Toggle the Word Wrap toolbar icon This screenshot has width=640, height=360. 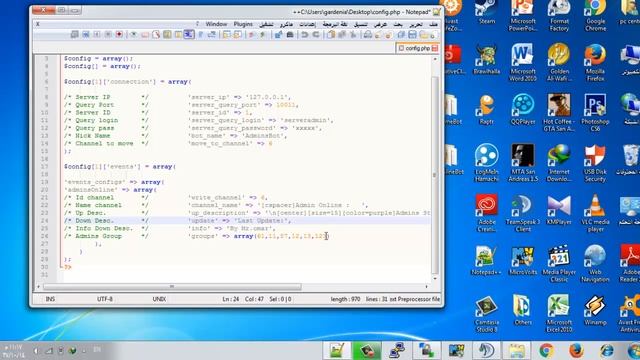212,35
